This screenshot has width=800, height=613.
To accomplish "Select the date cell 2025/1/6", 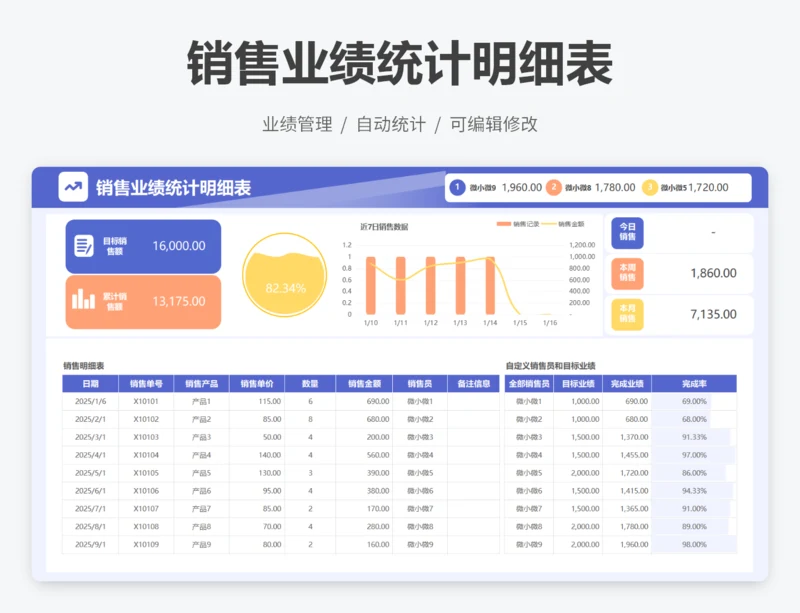I will click(x=90, y=402).
